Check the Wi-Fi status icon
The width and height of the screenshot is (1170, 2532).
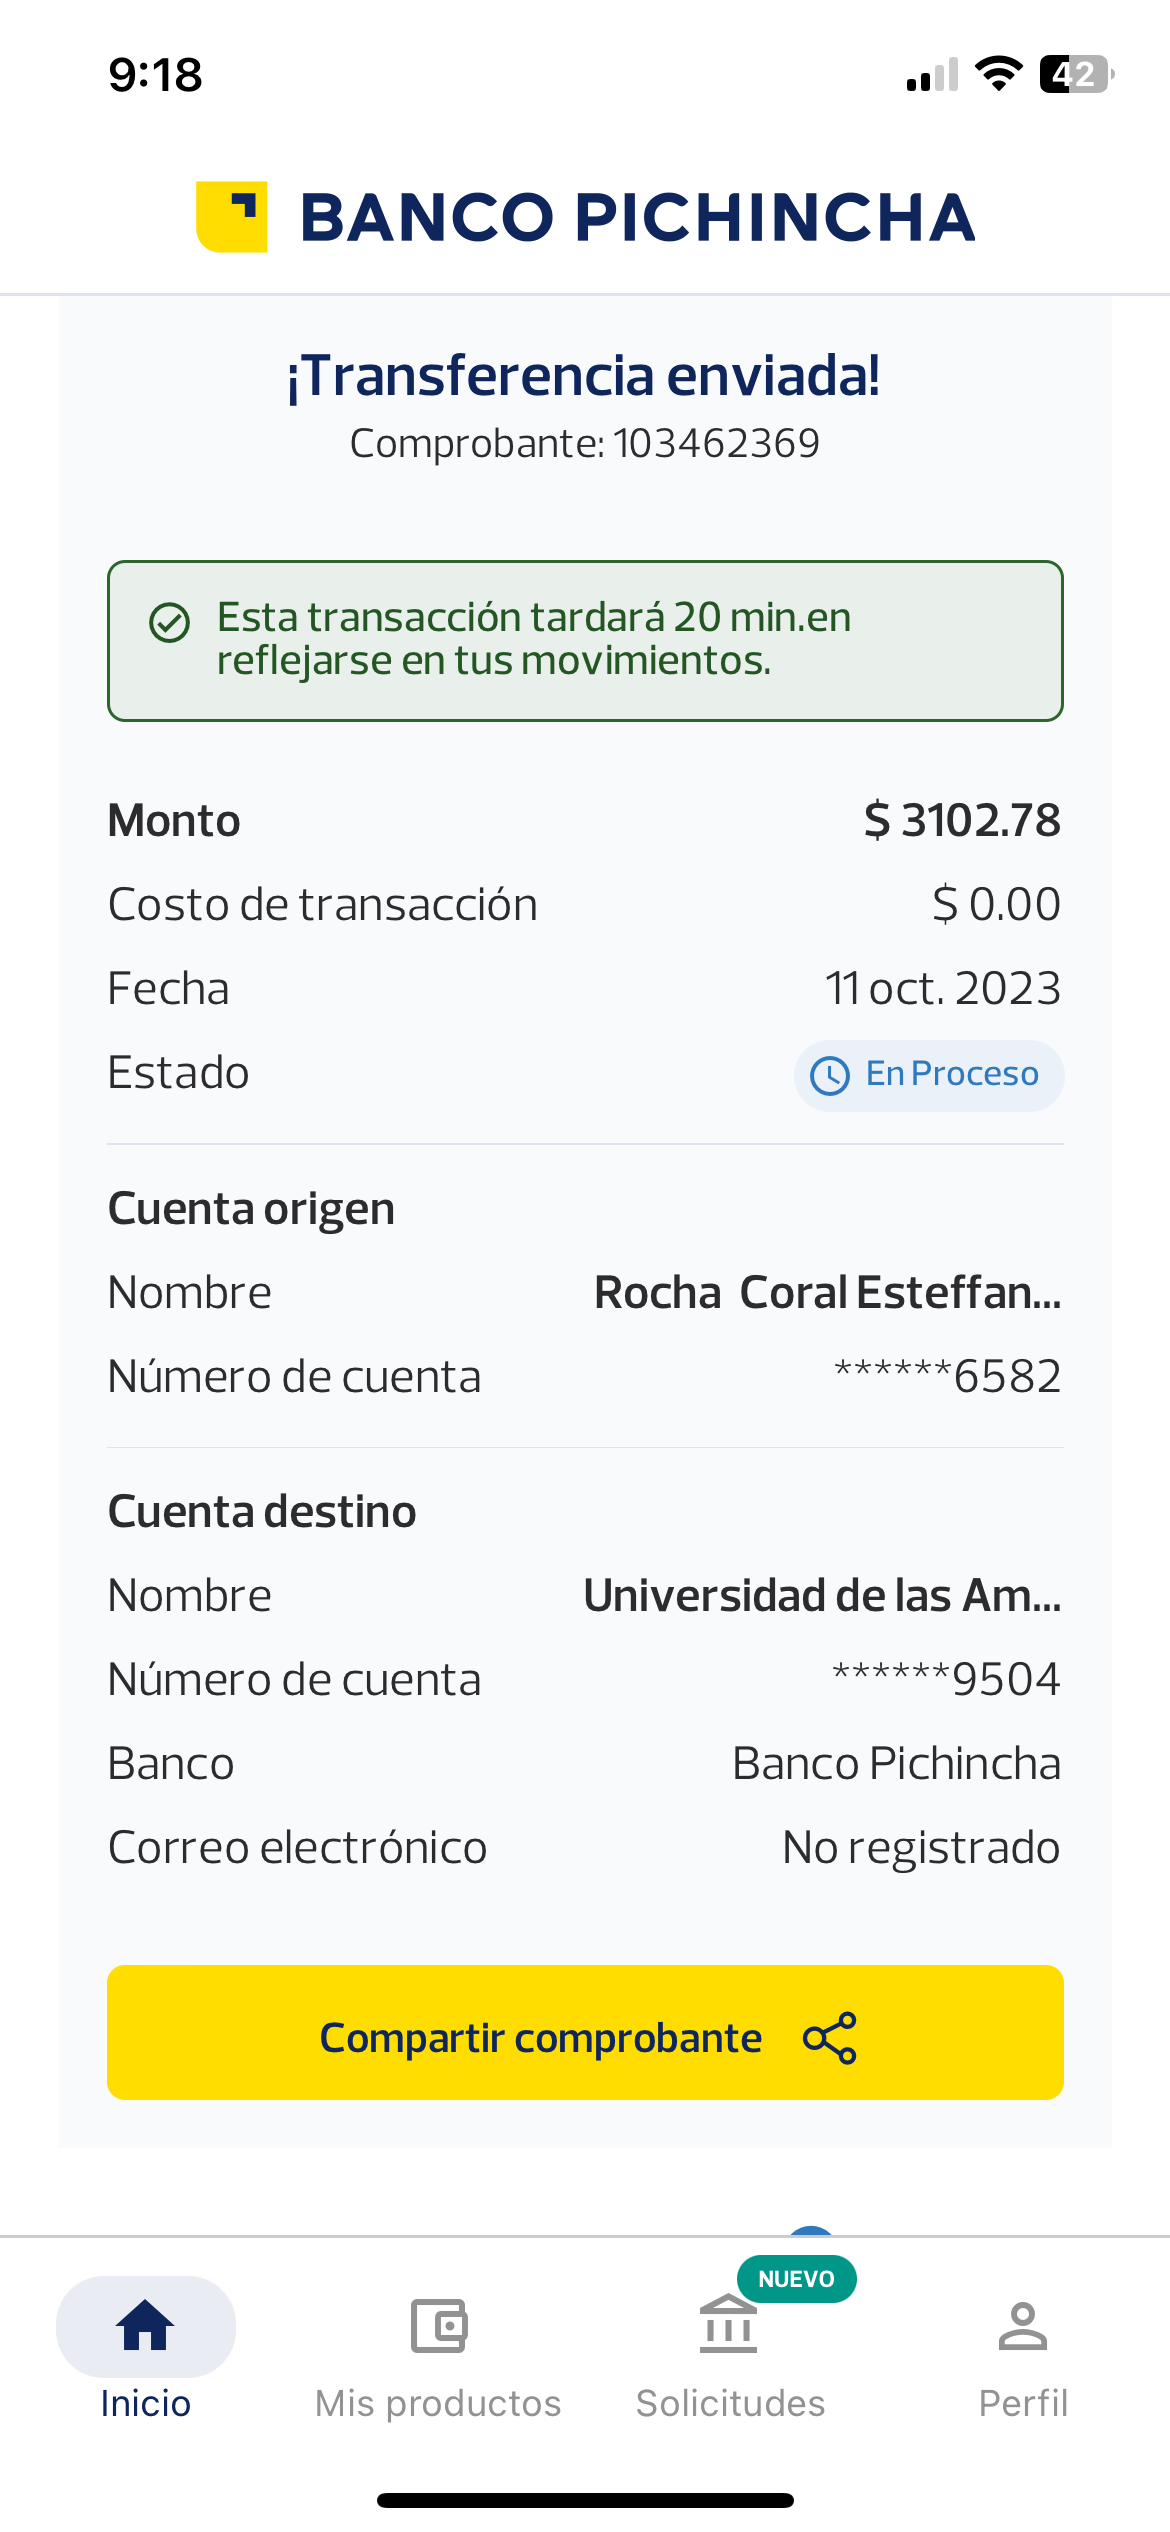point(998,74)
